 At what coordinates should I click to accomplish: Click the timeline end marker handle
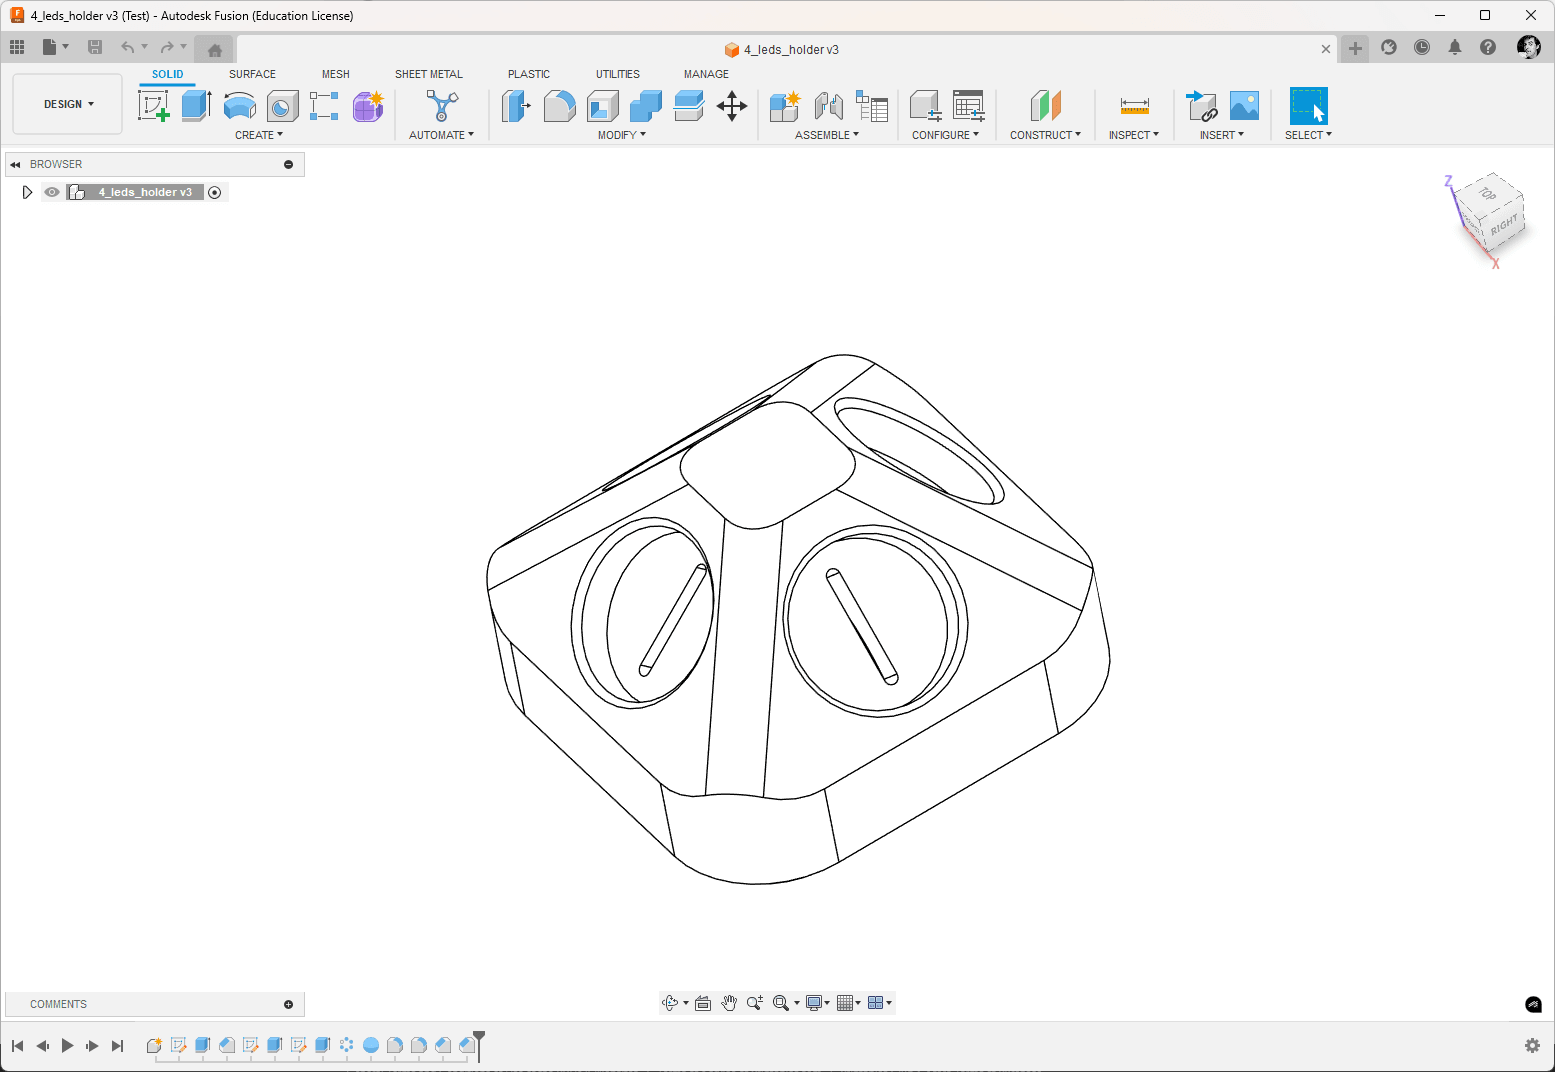[x=479, y=1039]
